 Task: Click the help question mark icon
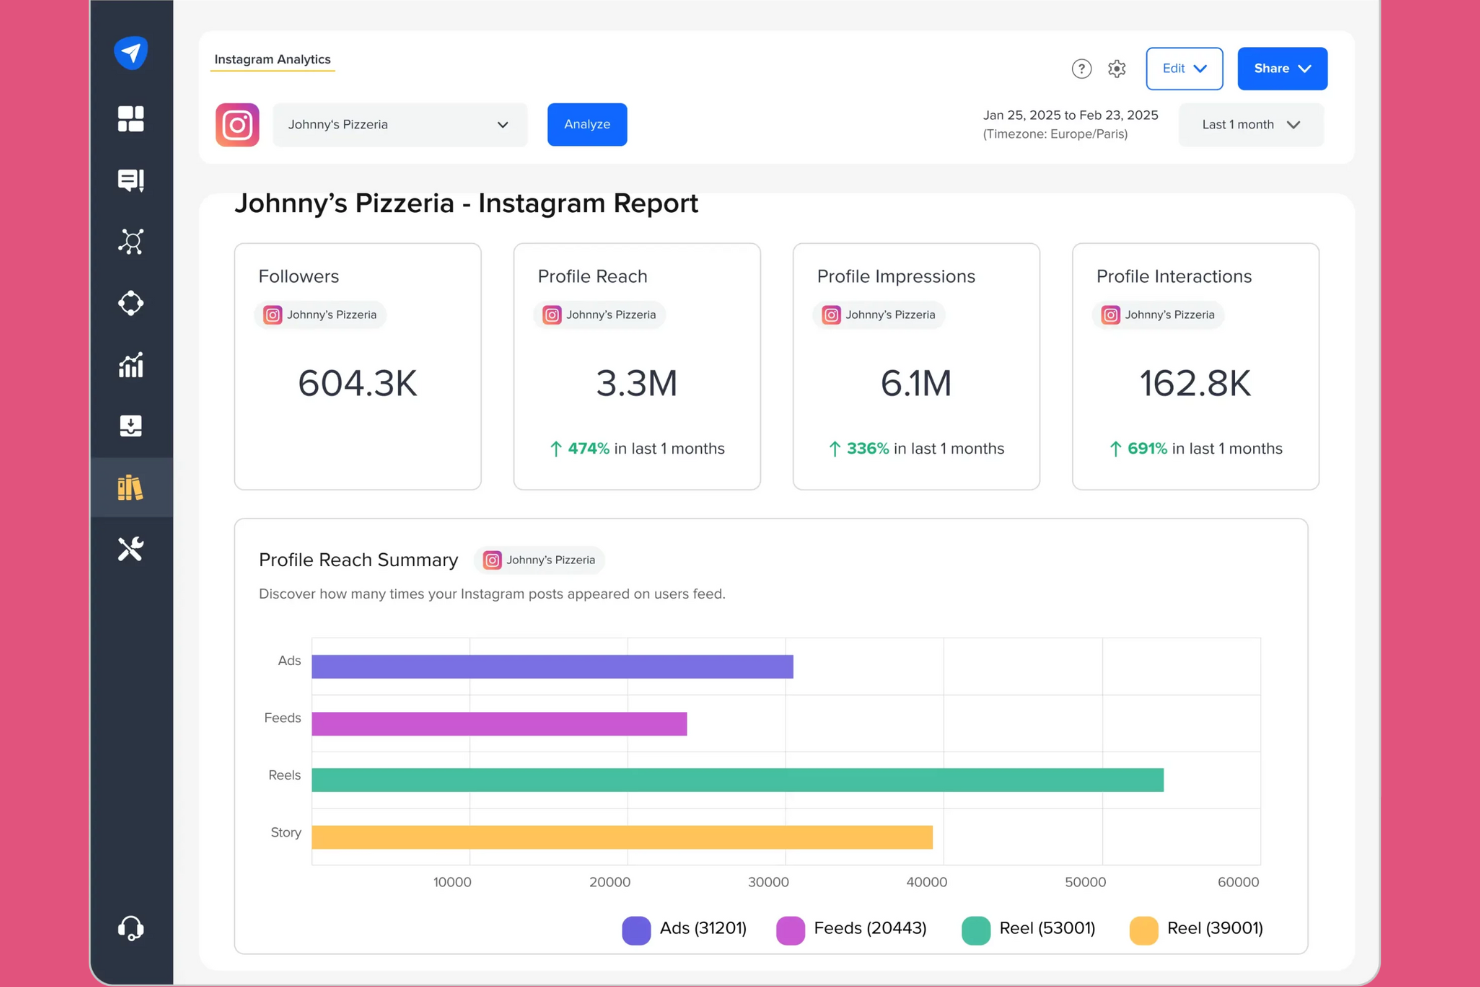point(1082,68)
